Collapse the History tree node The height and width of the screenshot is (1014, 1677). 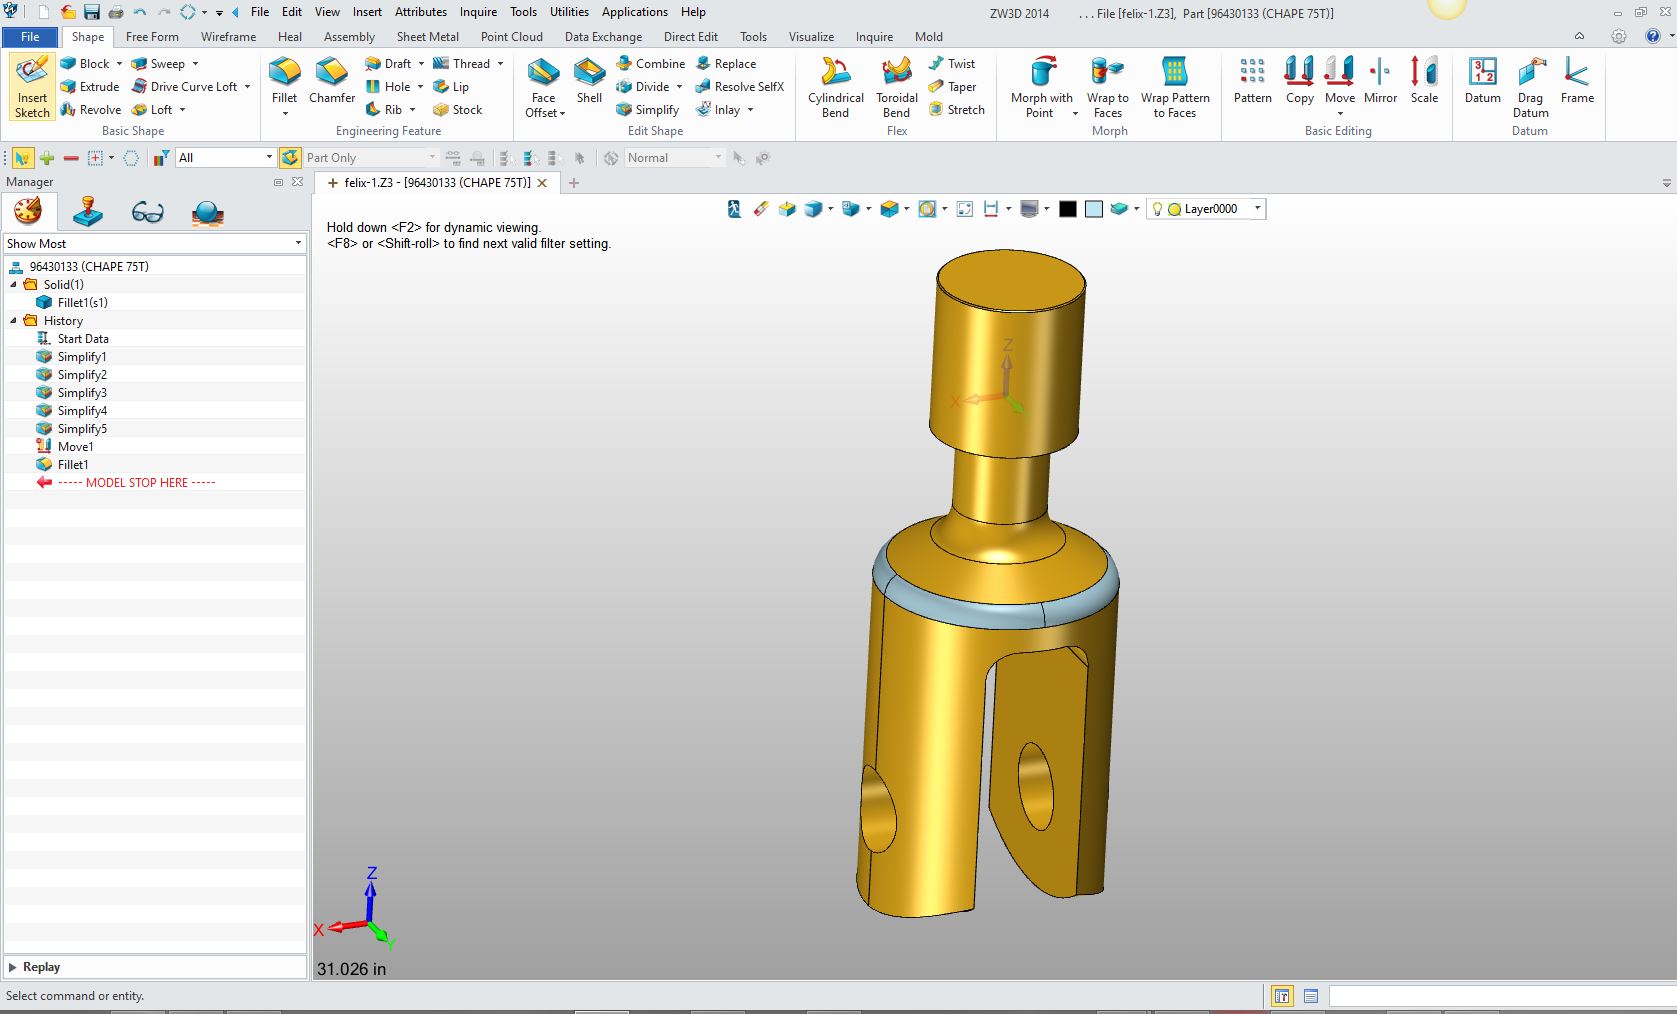pos(14,321)
